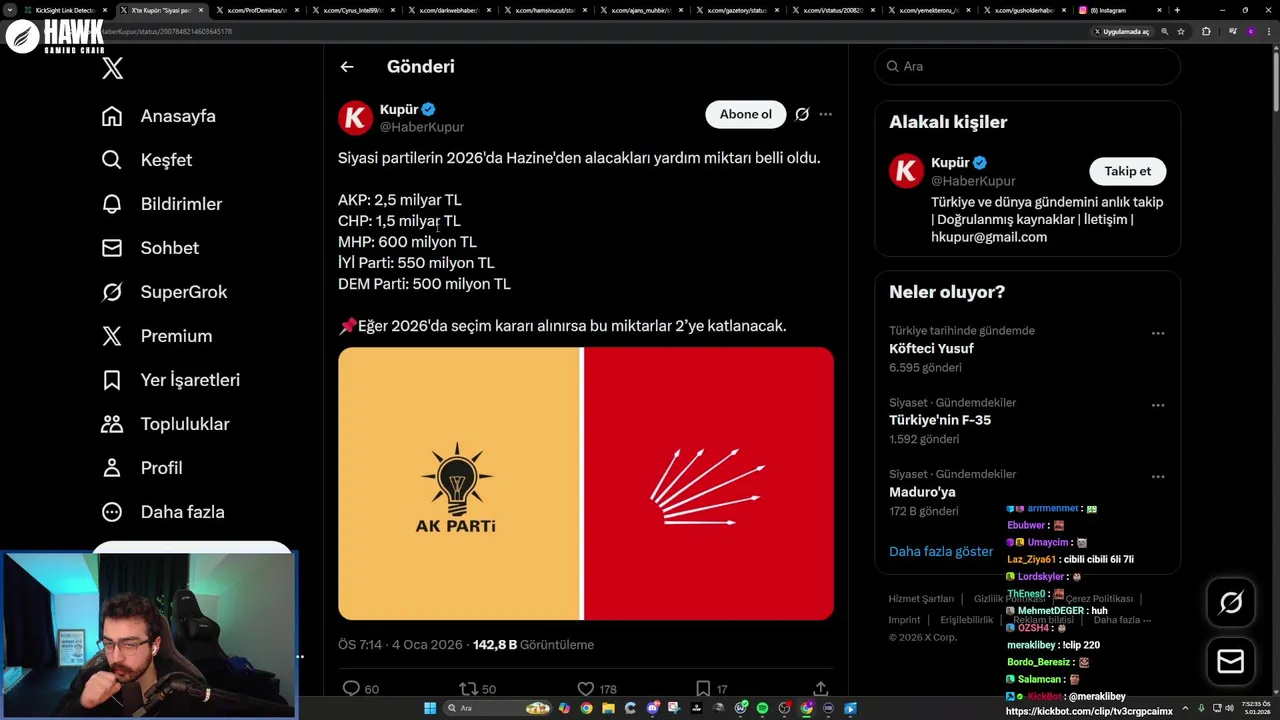Click the reply icon with 60
This screenshot has height=720, width=1280.
coord(351,689)
